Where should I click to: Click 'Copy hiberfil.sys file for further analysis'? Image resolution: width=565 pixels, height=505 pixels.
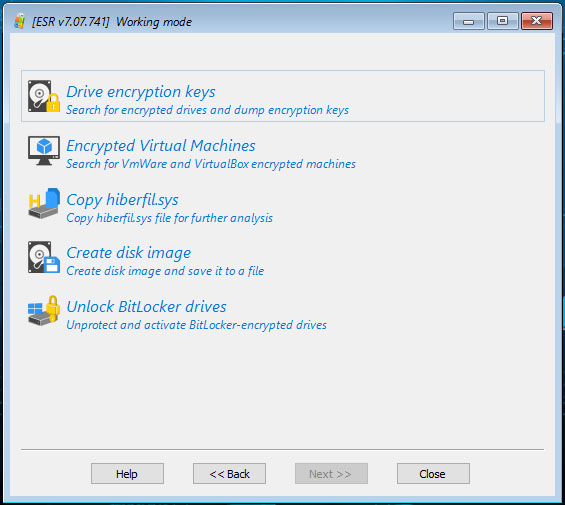169,218
